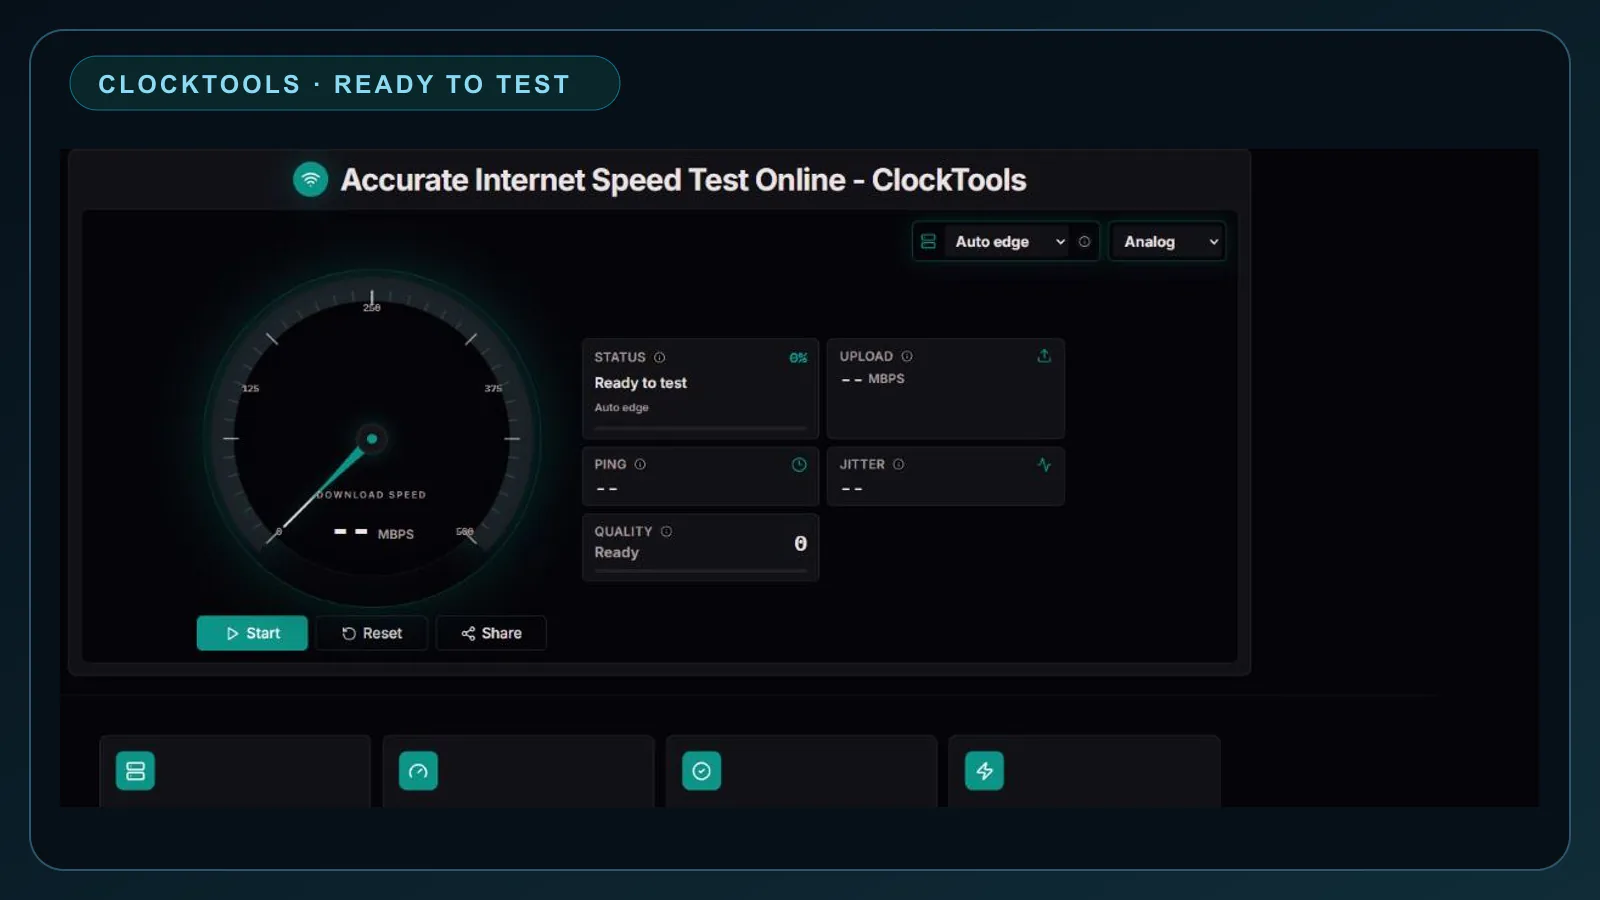Click the clock icon in PING card
Screen dimensions: 1600x900
coord(799,464)
